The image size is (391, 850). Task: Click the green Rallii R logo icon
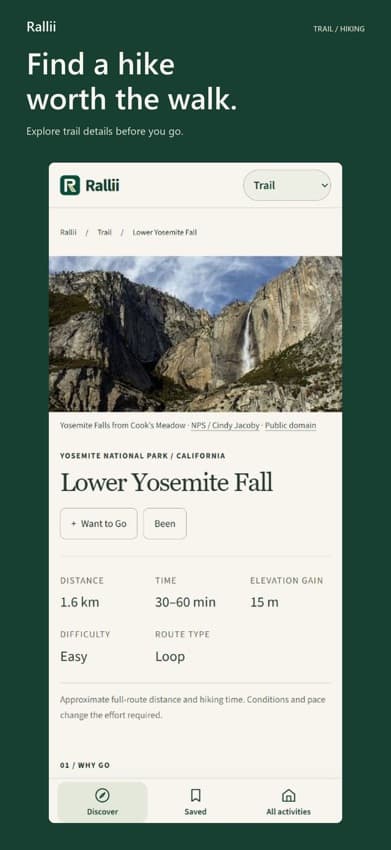coord(70,185)
